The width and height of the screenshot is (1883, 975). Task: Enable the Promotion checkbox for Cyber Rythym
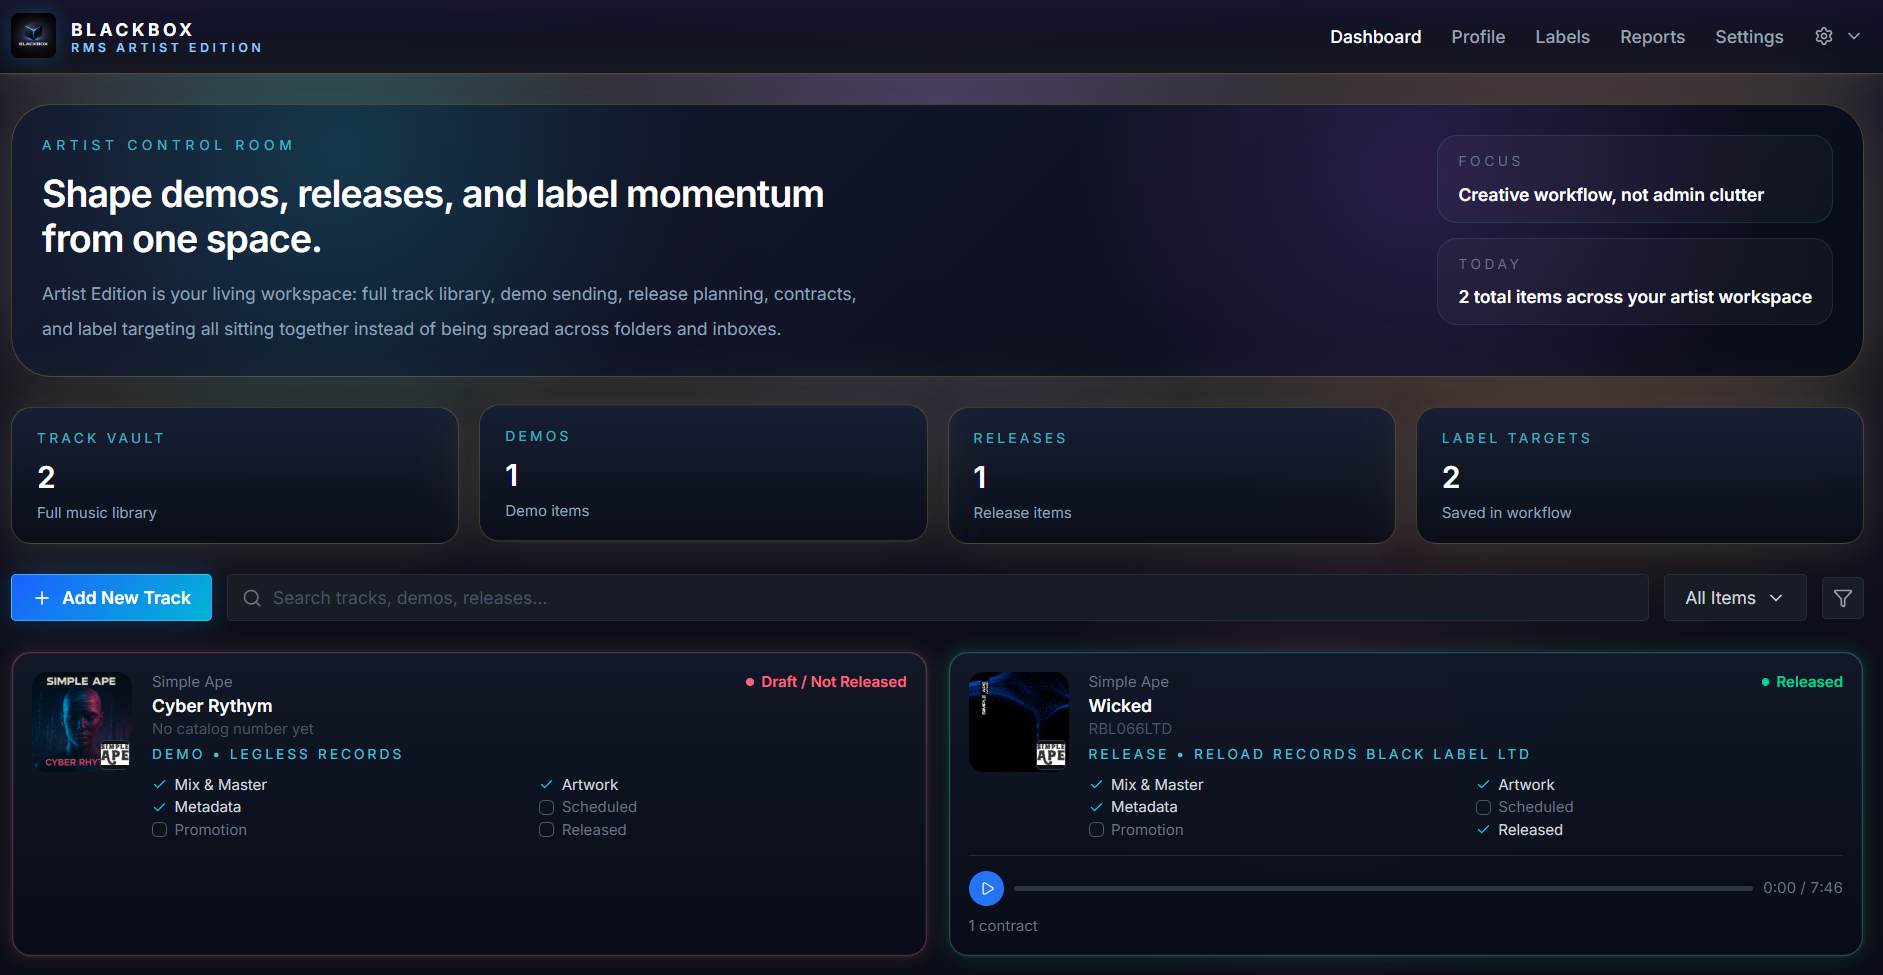pos(159,829)
